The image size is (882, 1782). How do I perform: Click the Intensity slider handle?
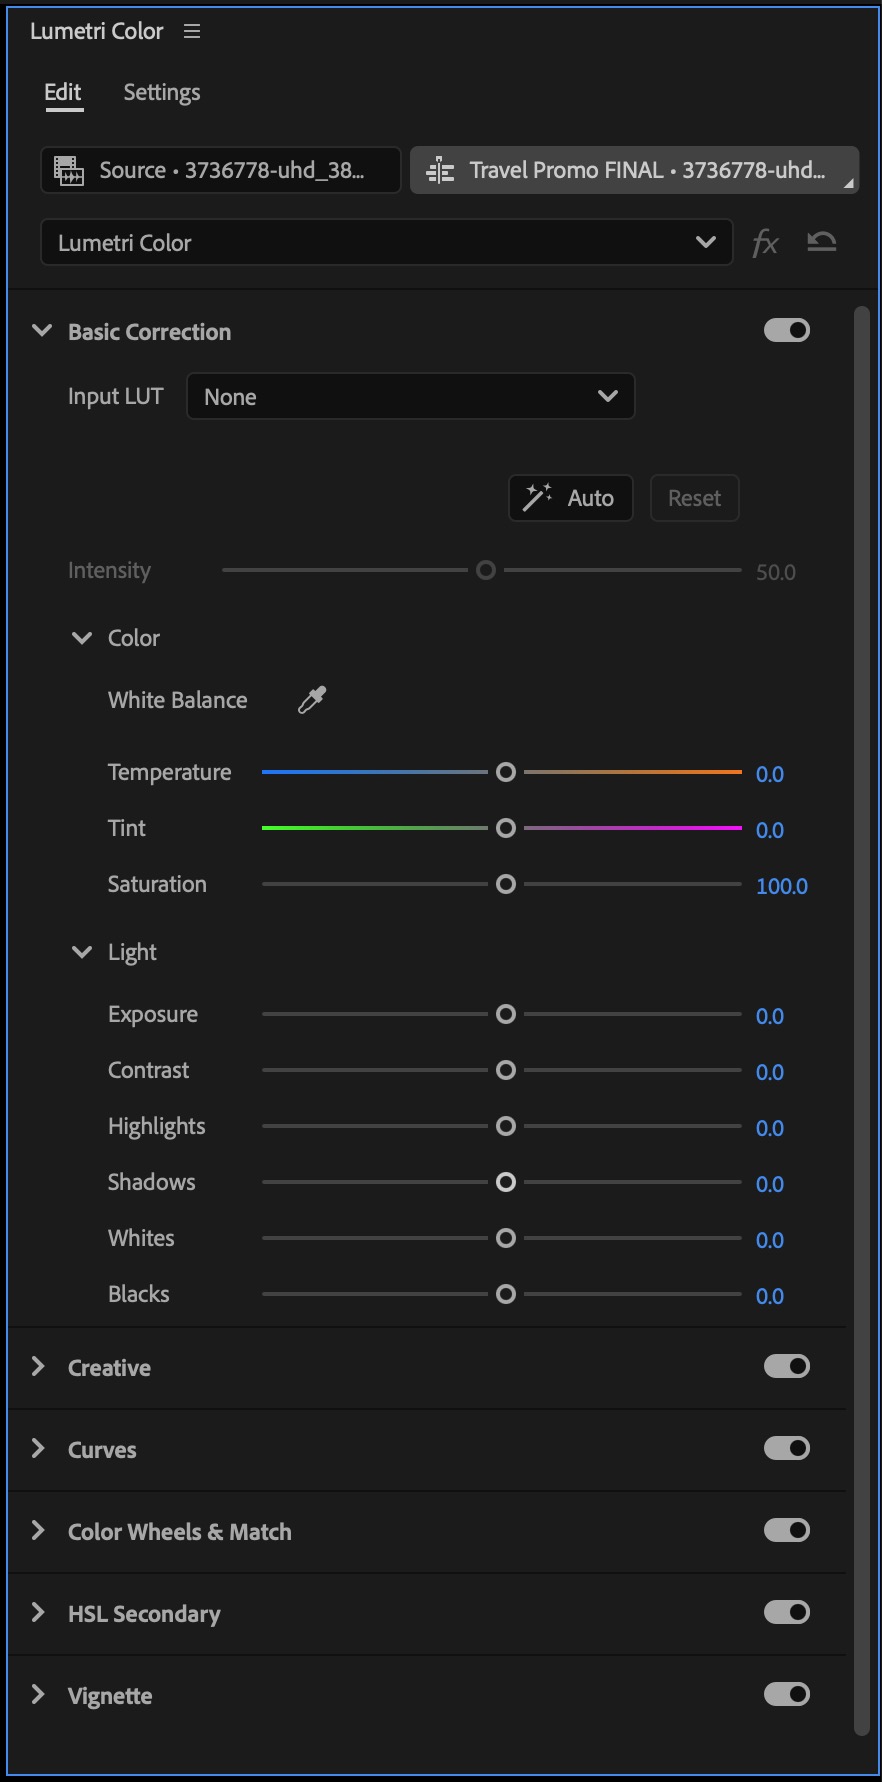click(486, 570)
